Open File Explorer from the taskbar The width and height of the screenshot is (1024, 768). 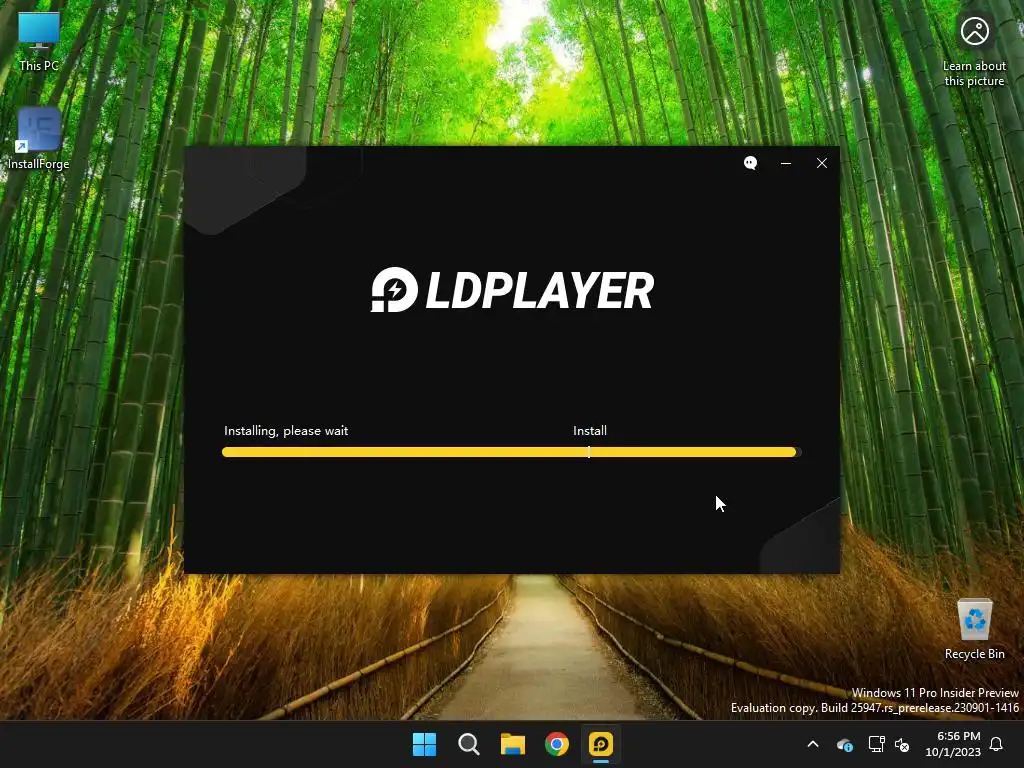(513, 744)
